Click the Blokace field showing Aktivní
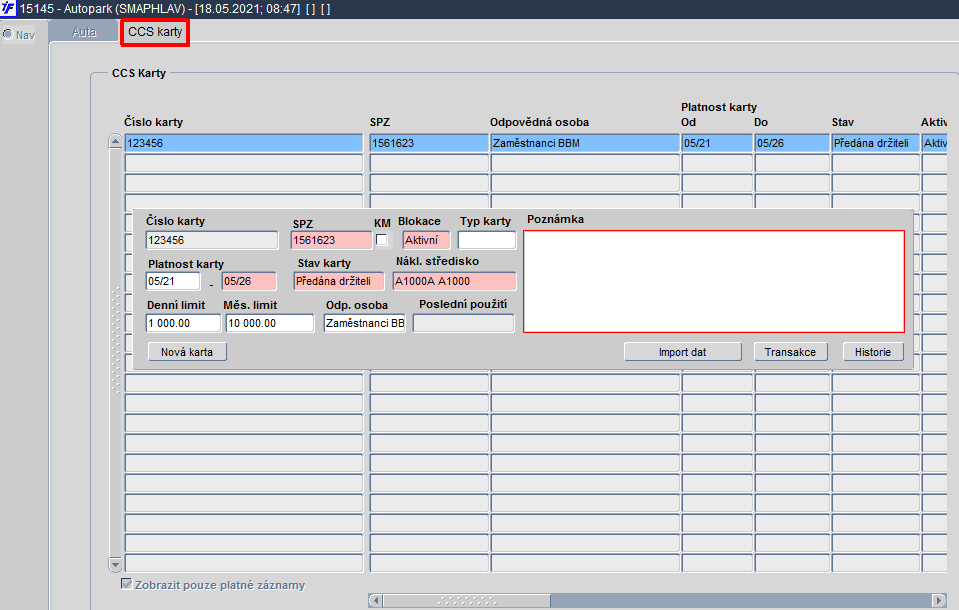Screen dimensions: 959x610 click(426, 240)
